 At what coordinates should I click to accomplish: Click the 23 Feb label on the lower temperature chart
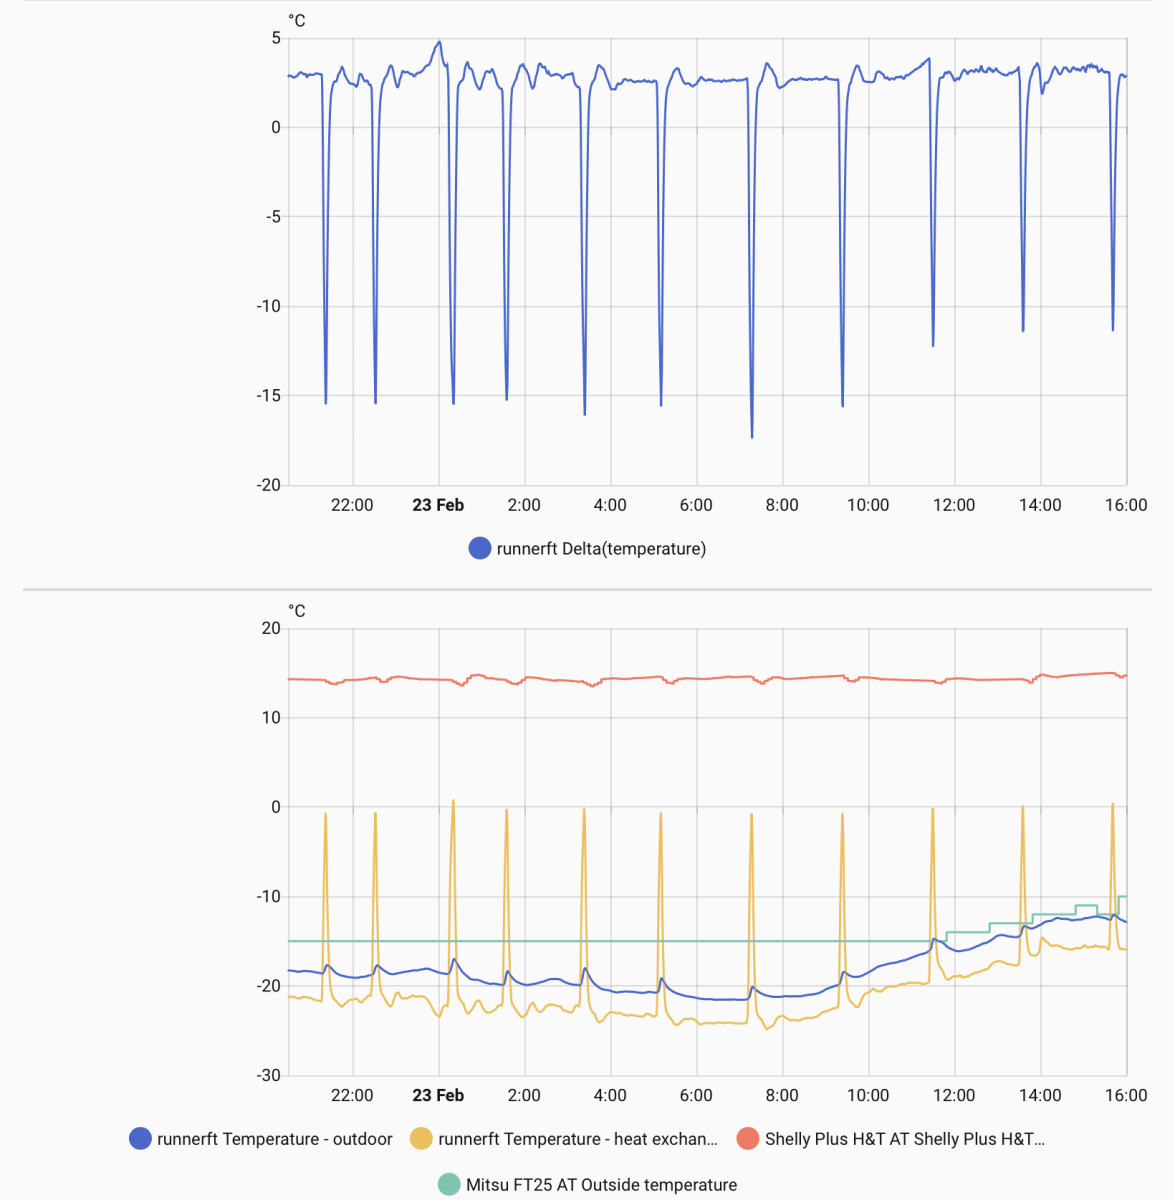click(x=438, y=1095)
